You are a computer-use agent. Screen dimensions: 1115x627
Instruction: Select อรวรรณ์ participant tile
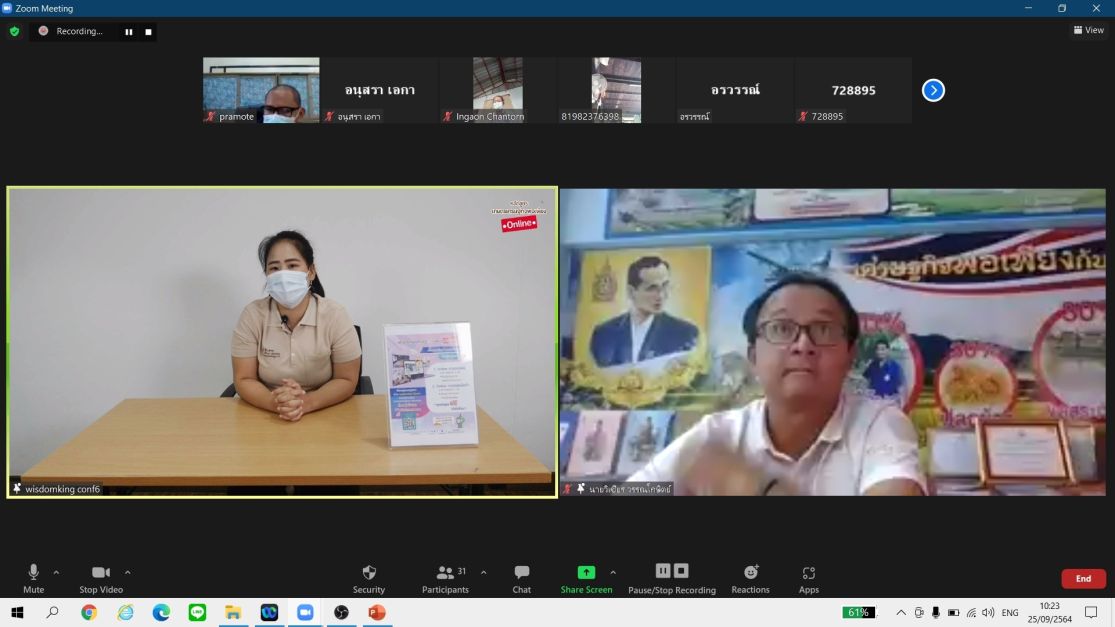(x=735, y=90)
